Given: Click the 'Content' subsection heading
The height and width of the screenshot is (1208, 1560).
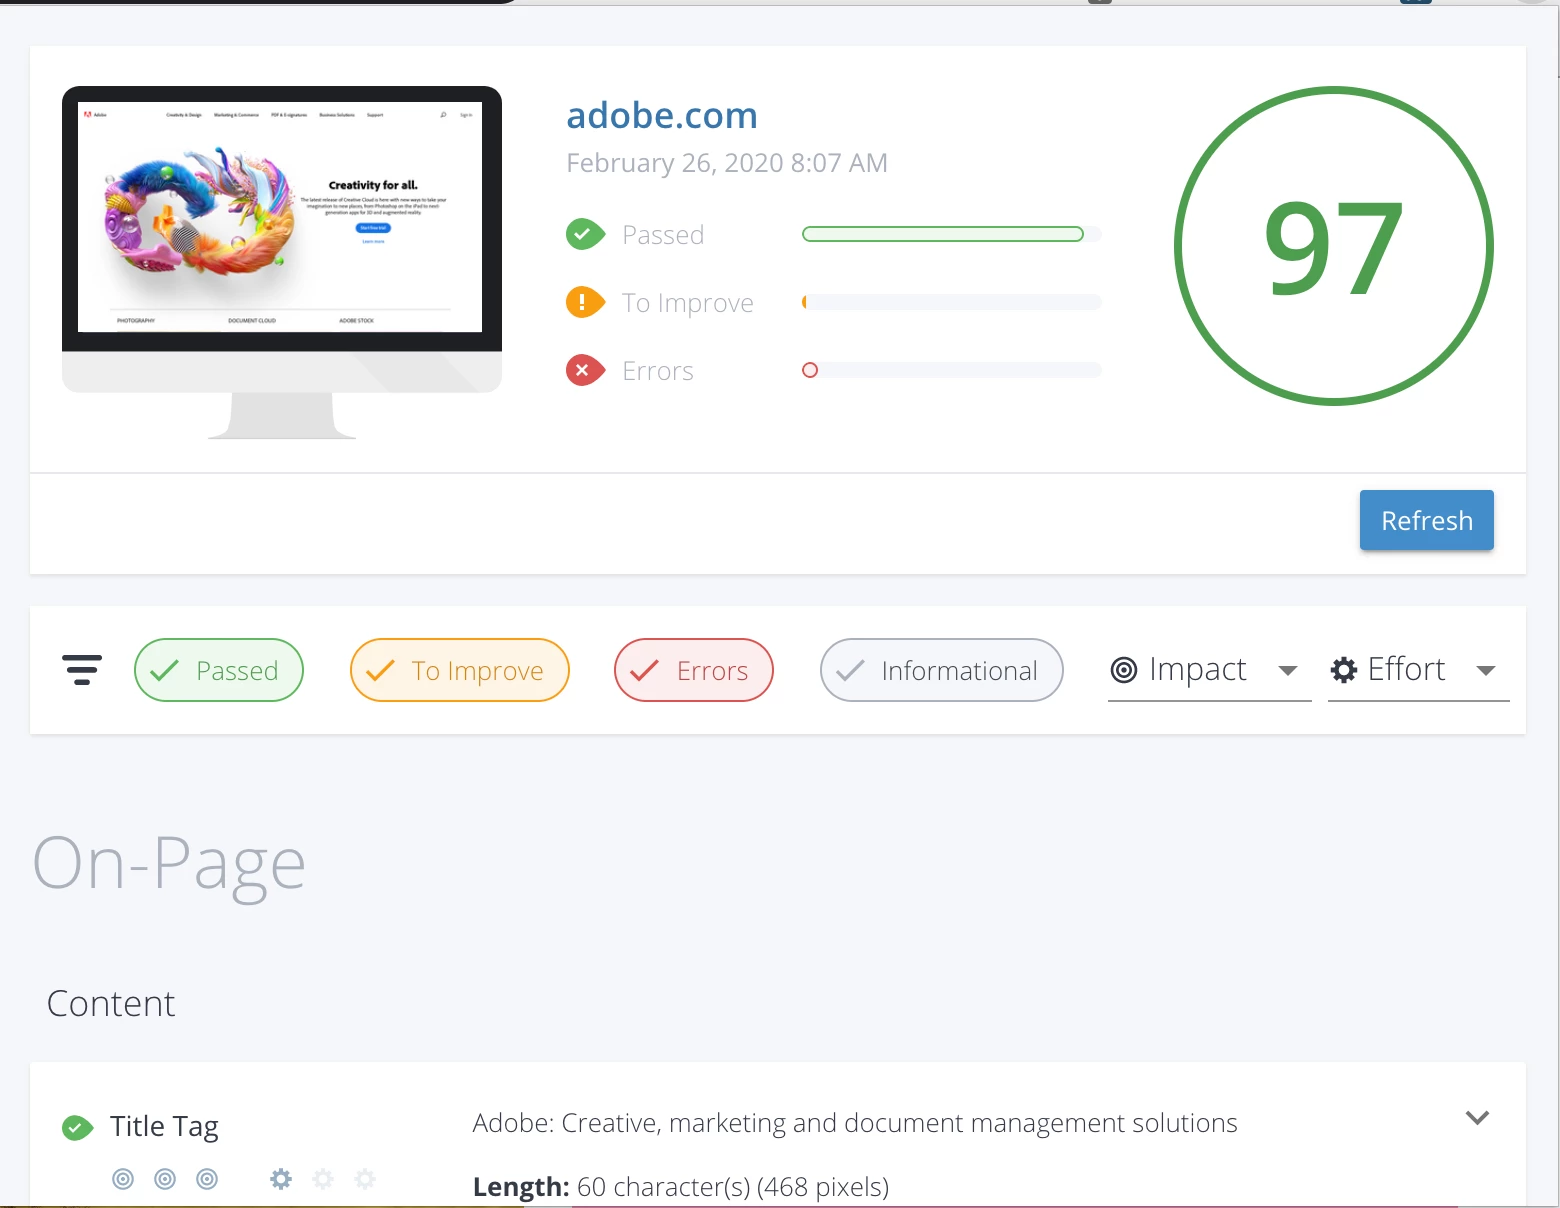Looking at the screenshot, I should click(x=111, y=1004).
